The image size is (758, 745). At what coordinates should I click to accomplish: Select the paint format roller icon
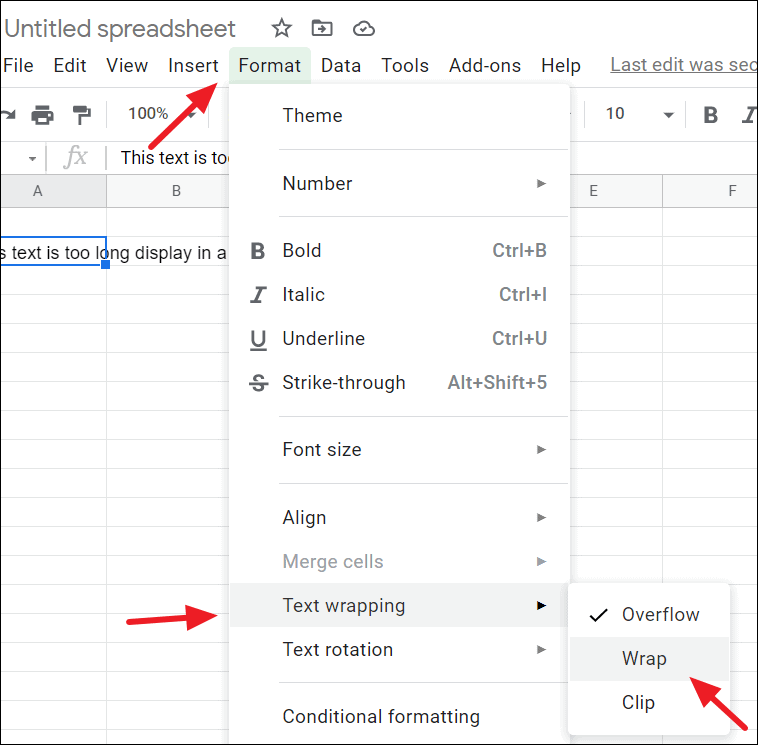pyautogui.click(x=82, y=115)
